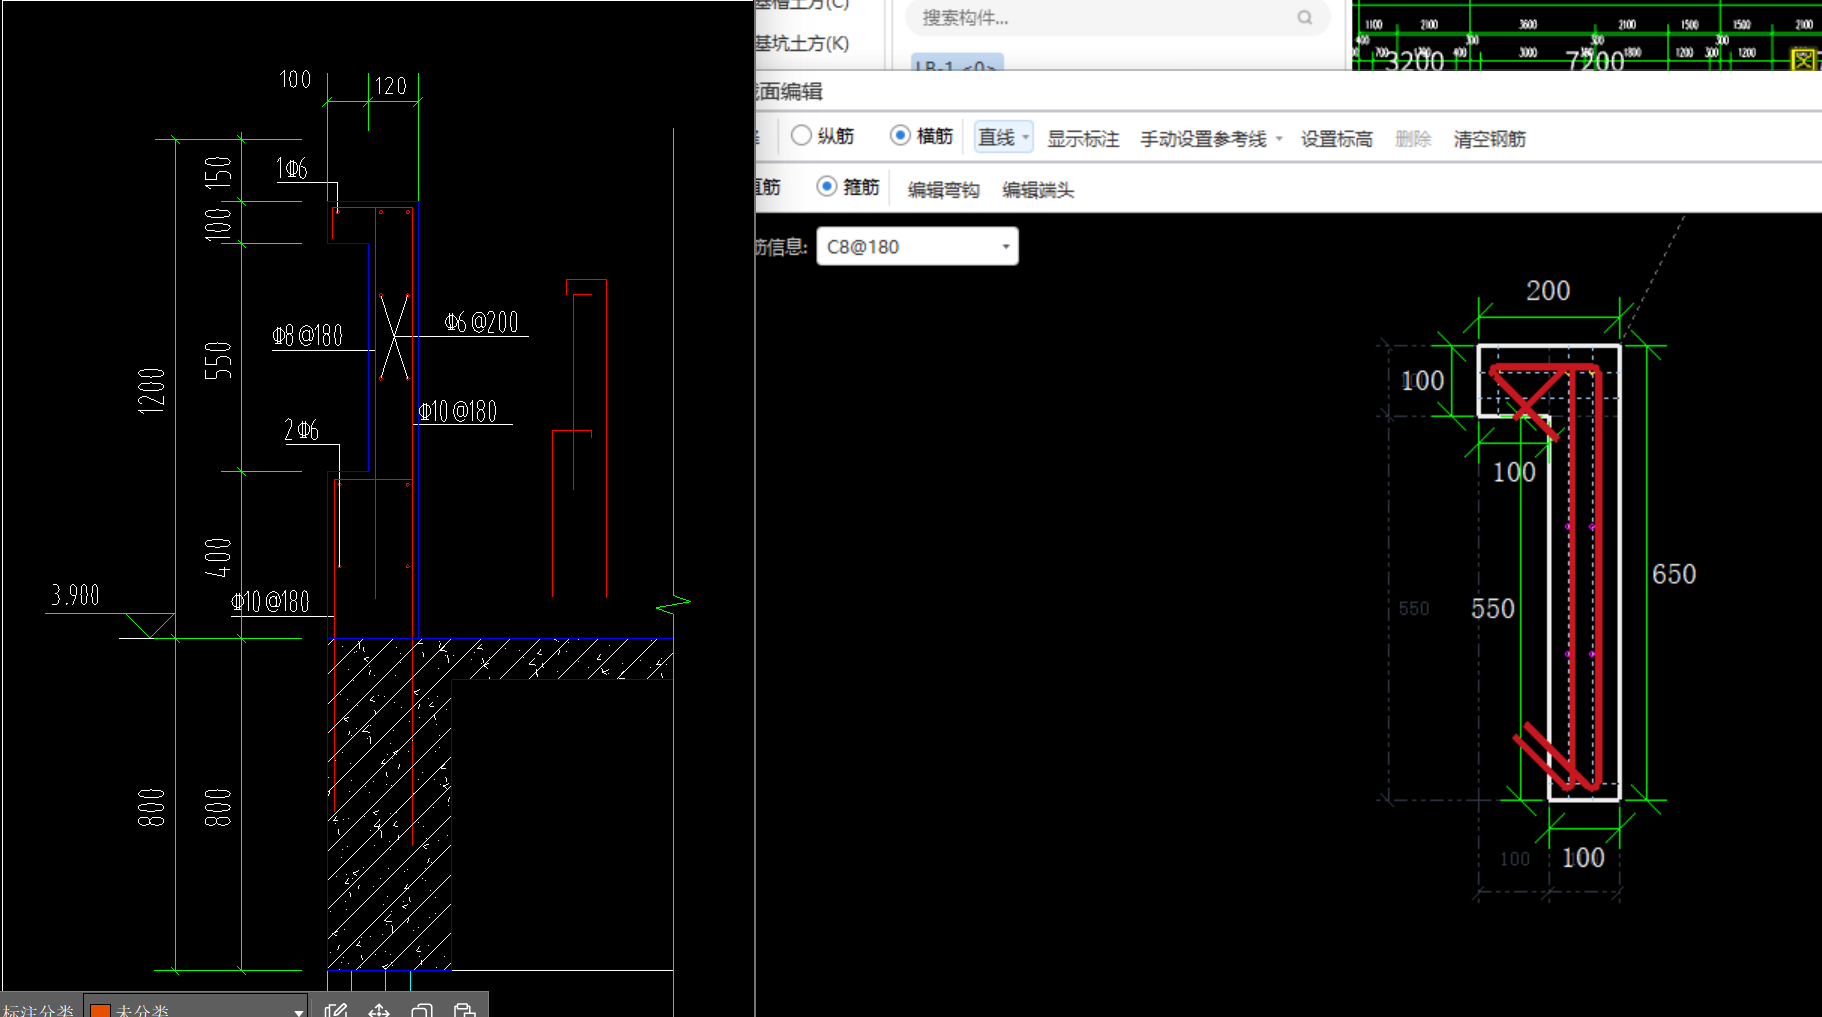Click the yellow 图 marker icon

coord(1803,59)
